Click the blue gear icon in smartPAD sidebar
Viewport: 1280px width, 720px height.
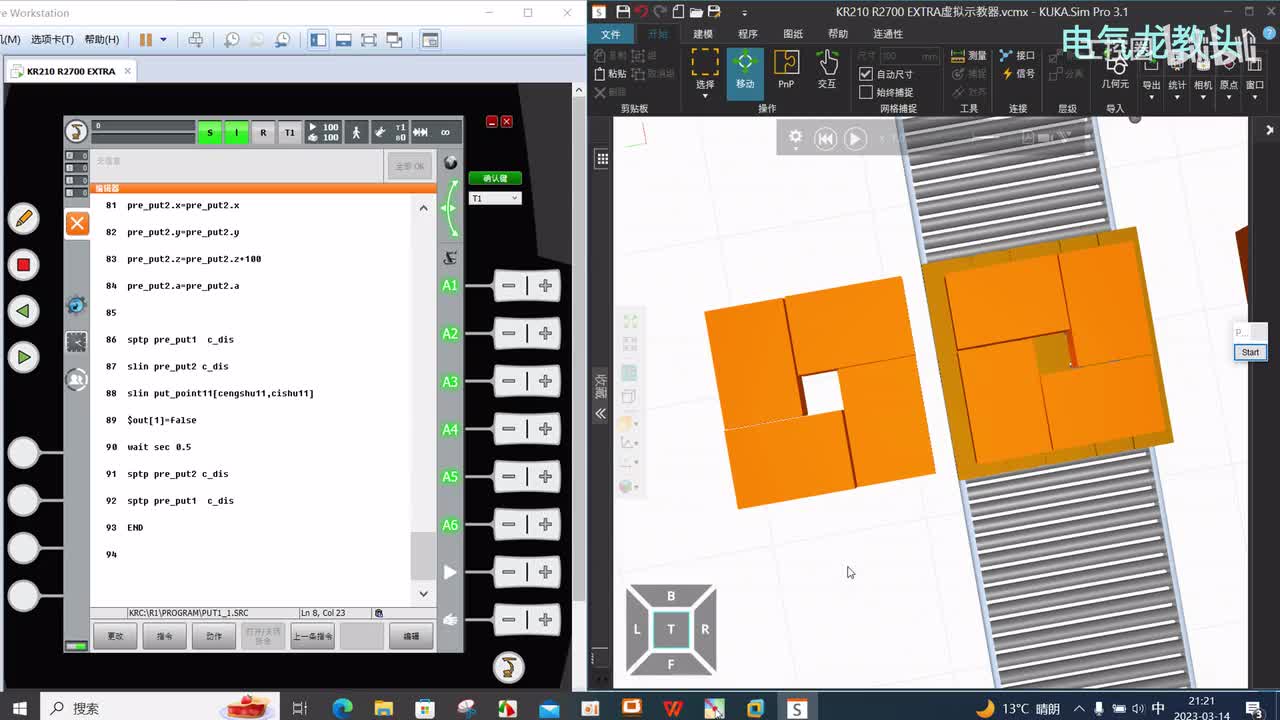pos(76,305)
